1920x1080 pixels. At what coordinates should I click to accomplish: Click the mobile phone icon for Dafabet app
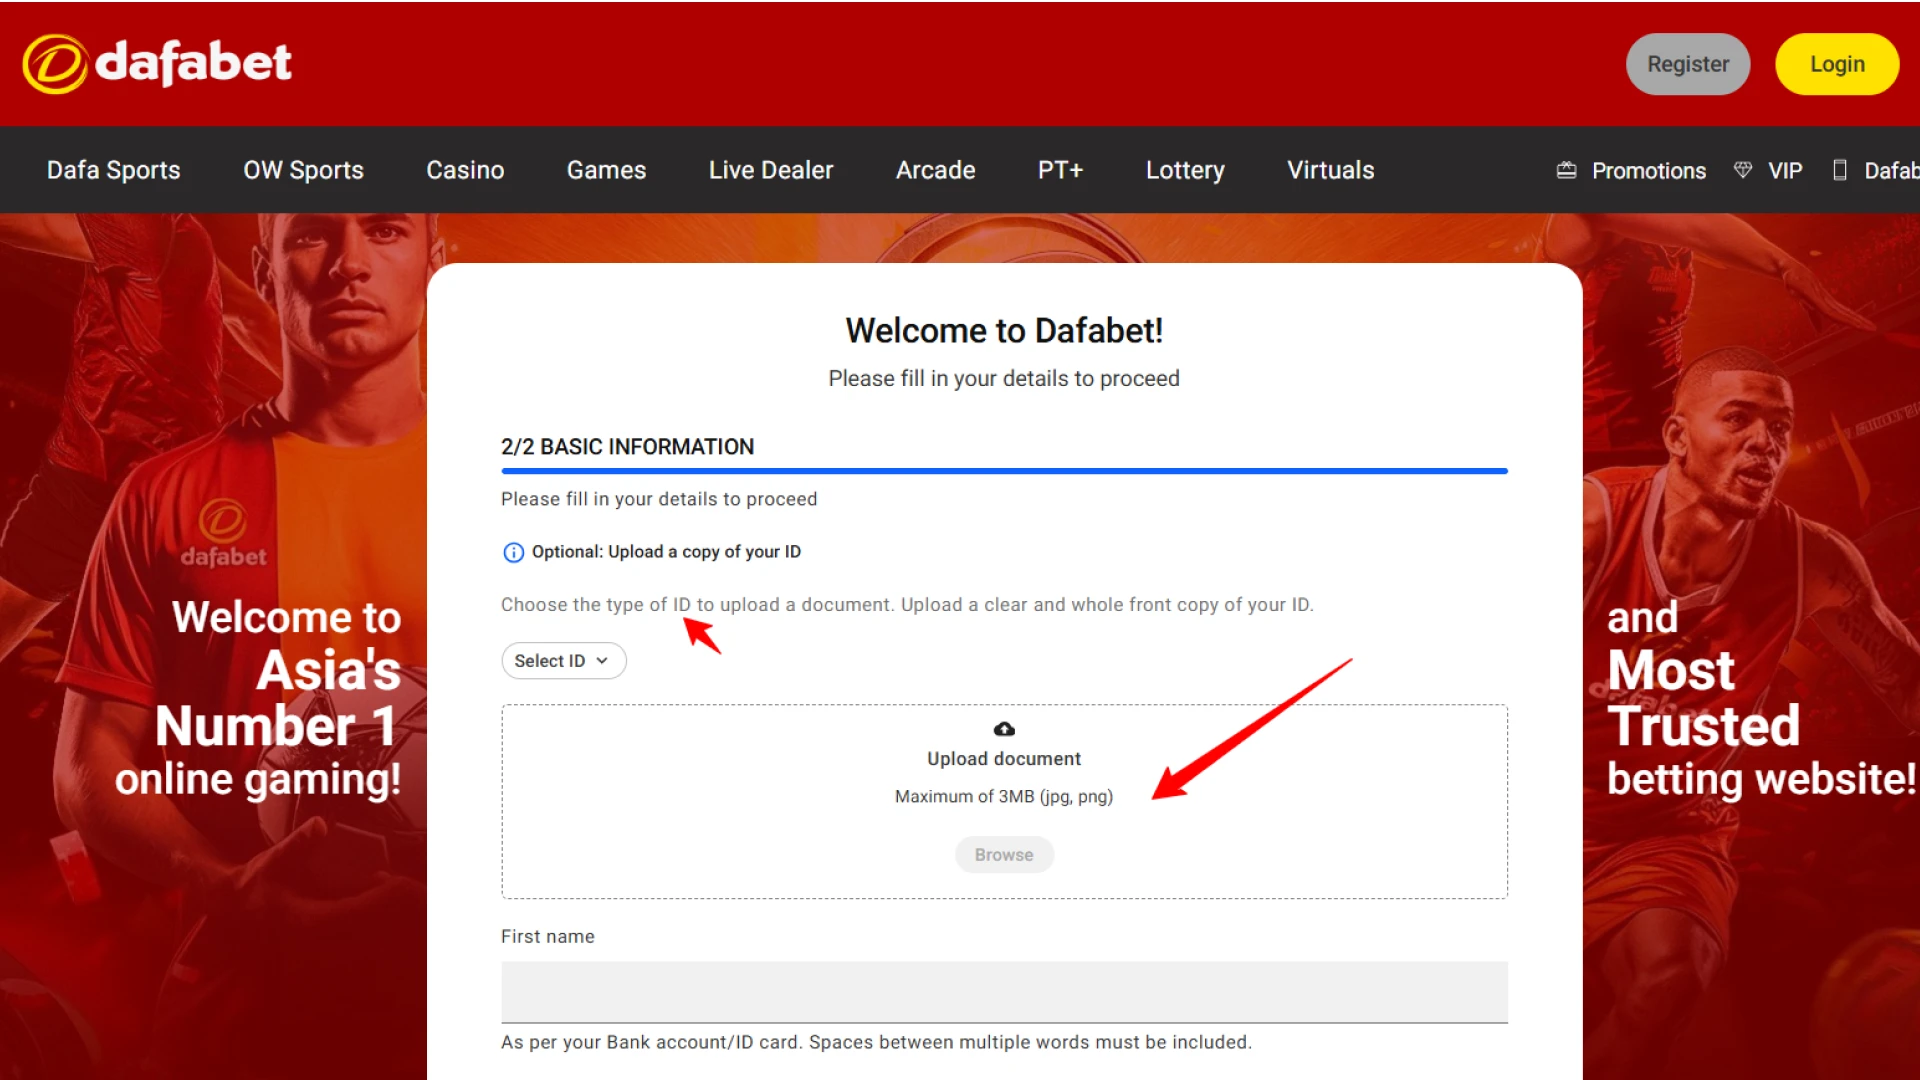coord(1840,170)
